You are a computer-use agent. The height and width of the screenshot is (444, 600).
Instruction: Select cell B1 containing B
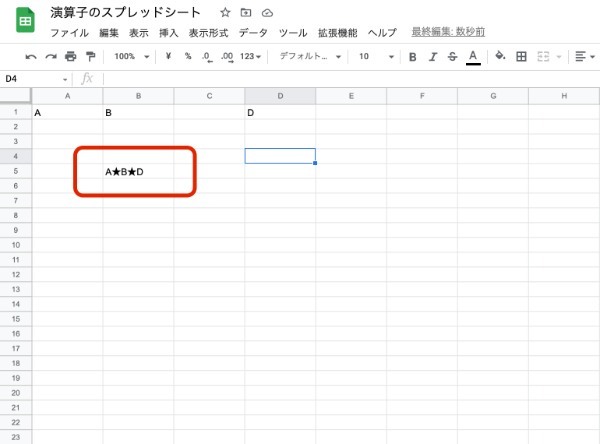point(138,112)
